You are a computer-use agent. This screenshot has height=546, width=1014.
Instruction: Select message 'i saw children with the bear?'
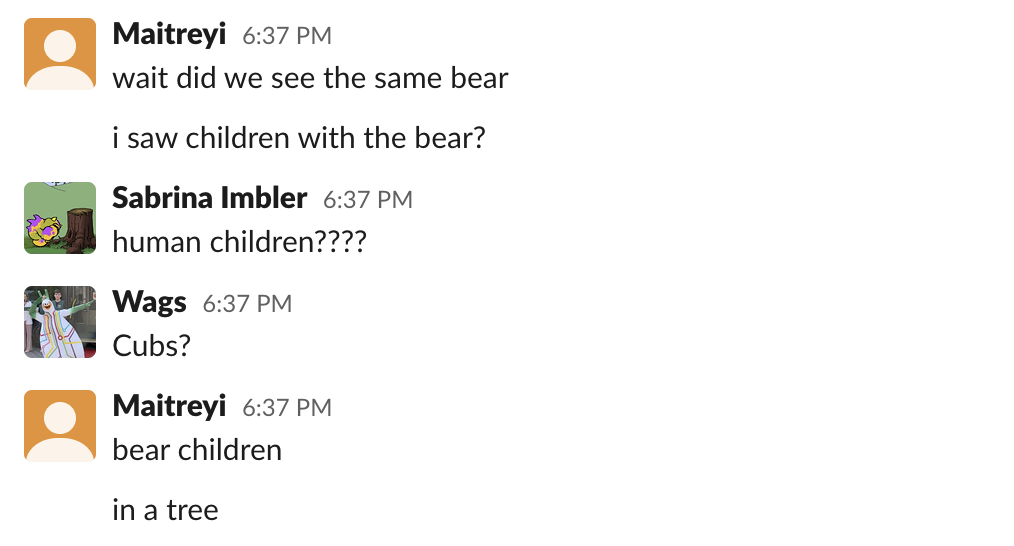tap(299, 138)
